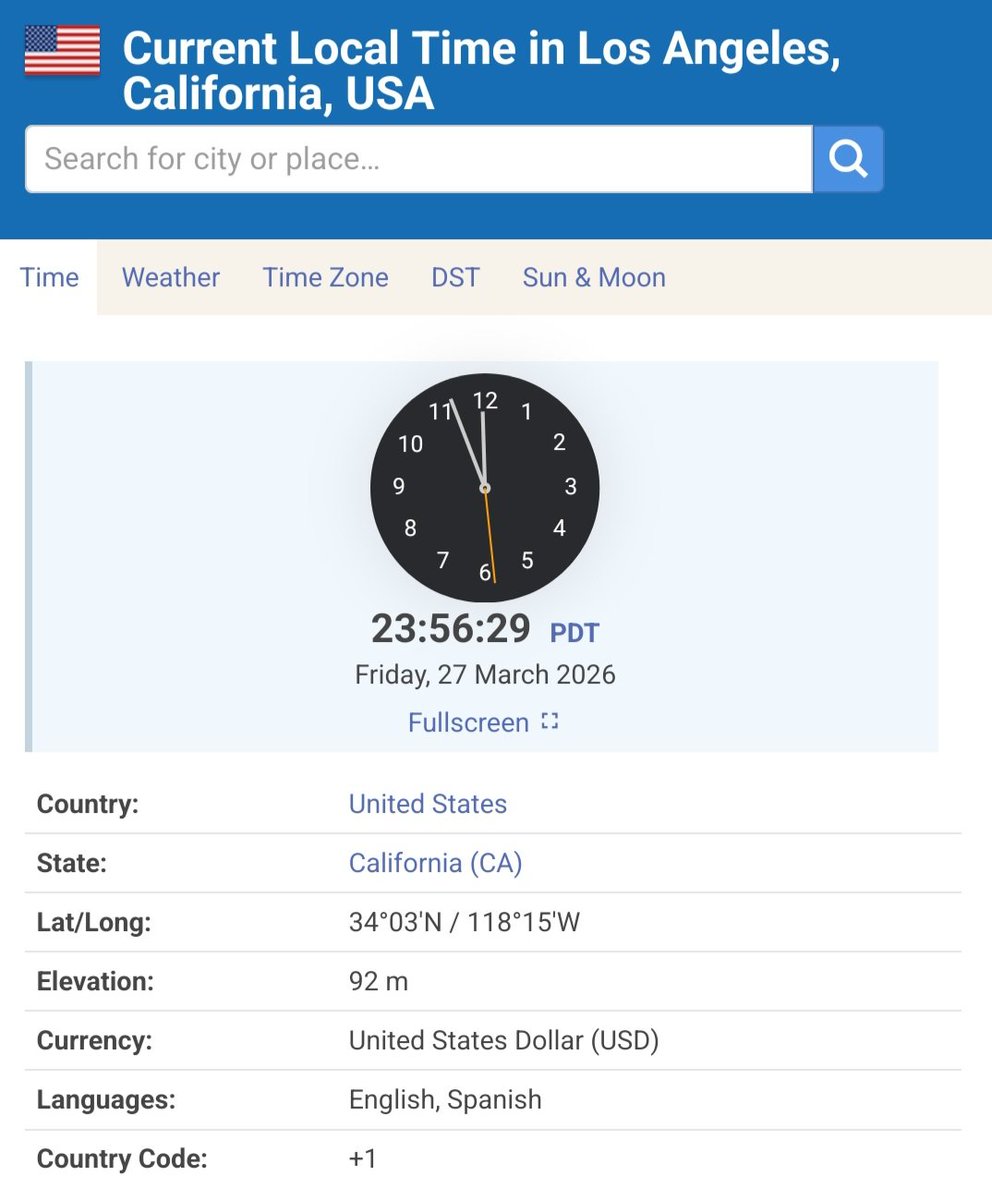This screenshot has height=1200, width=992.
Task: Click the English, Spanish languages value
Action: tap(445, 1099)
